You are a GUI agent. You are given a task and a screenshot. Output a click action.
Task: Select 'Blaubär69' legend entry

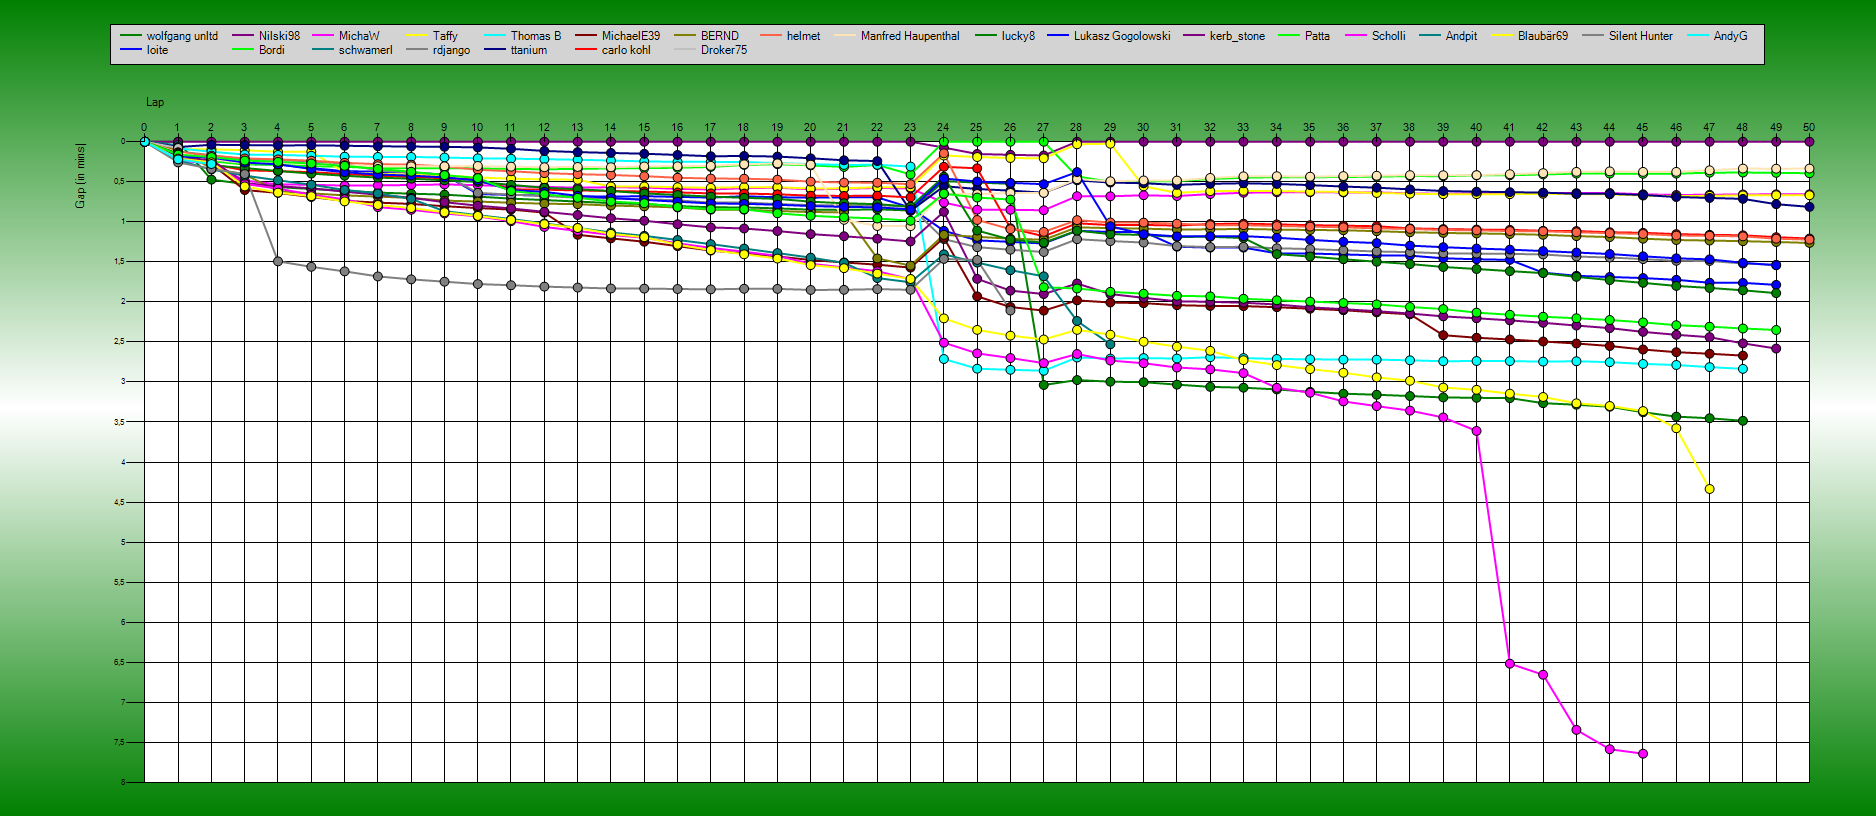[x=1543, y=36]
